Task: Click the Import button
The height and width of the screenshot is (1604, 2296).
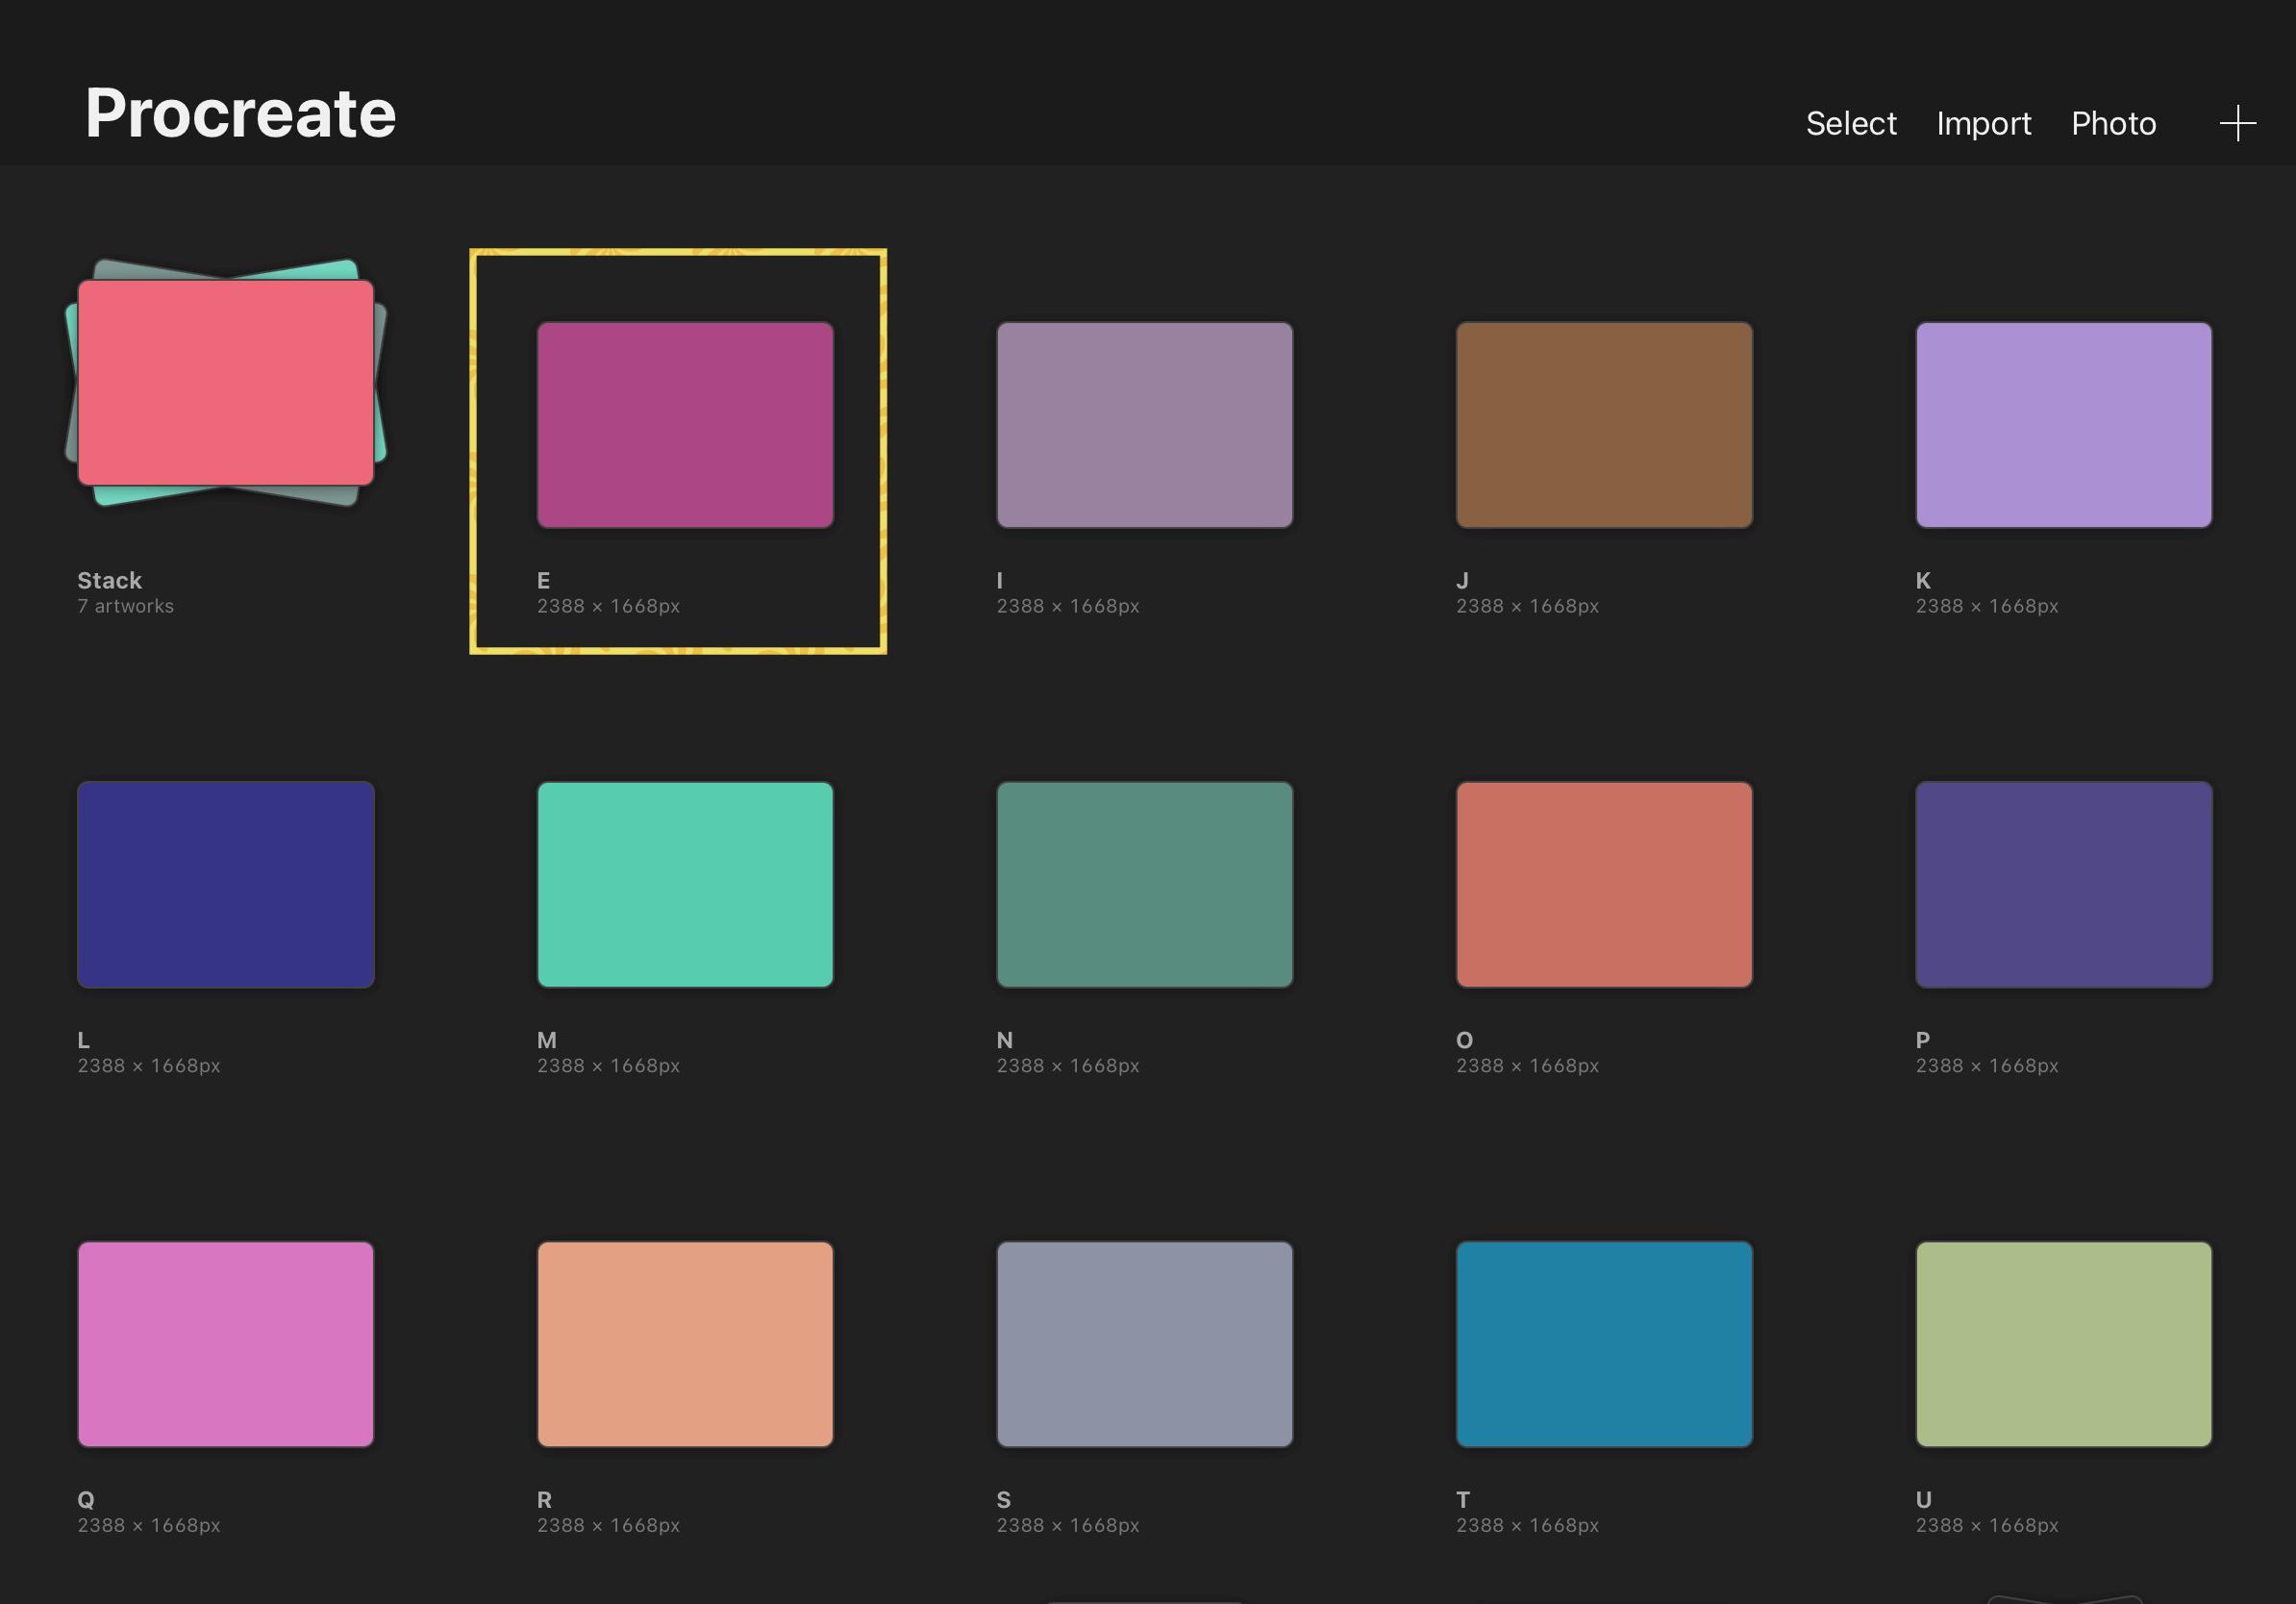Action: click(x=1983, y=124)
